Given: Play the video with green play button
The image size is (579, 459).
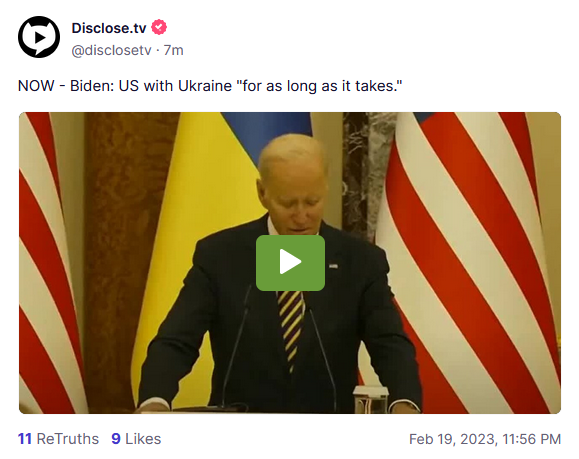Looking at the screenshot, I should [x=290, y=263].
